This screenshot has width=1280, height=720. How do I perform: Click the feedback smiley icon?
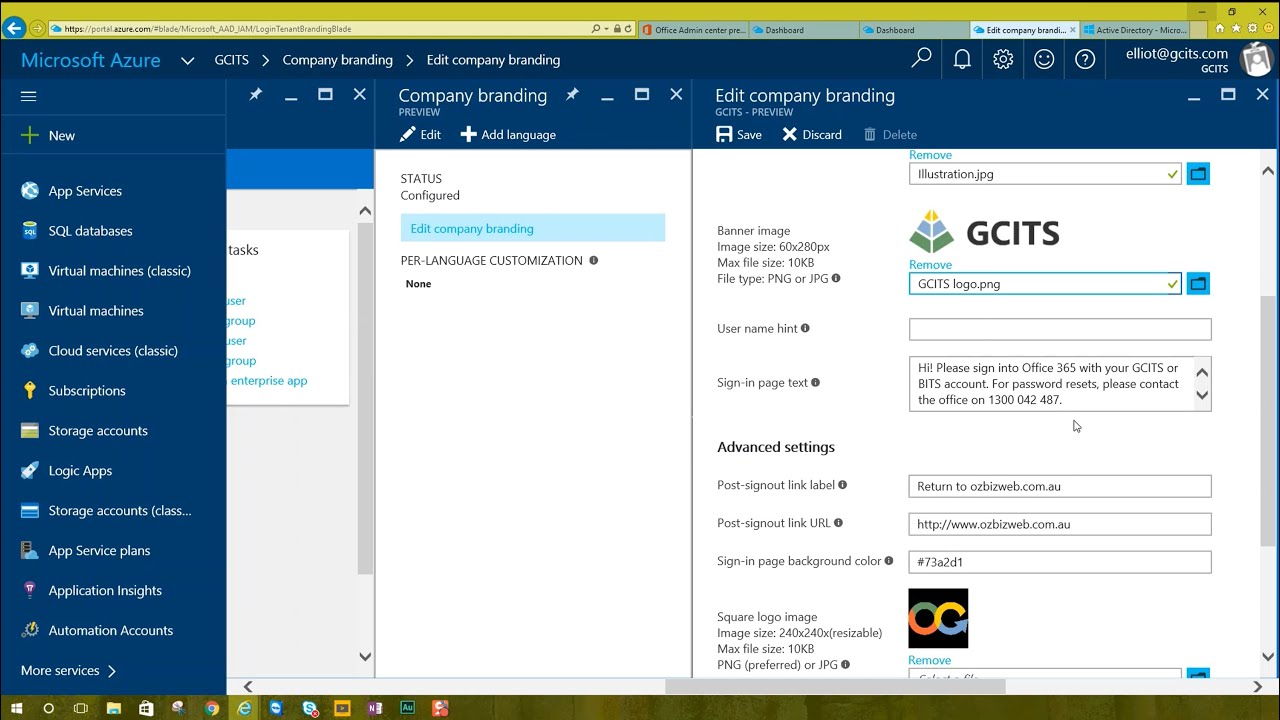(1044, 59)
